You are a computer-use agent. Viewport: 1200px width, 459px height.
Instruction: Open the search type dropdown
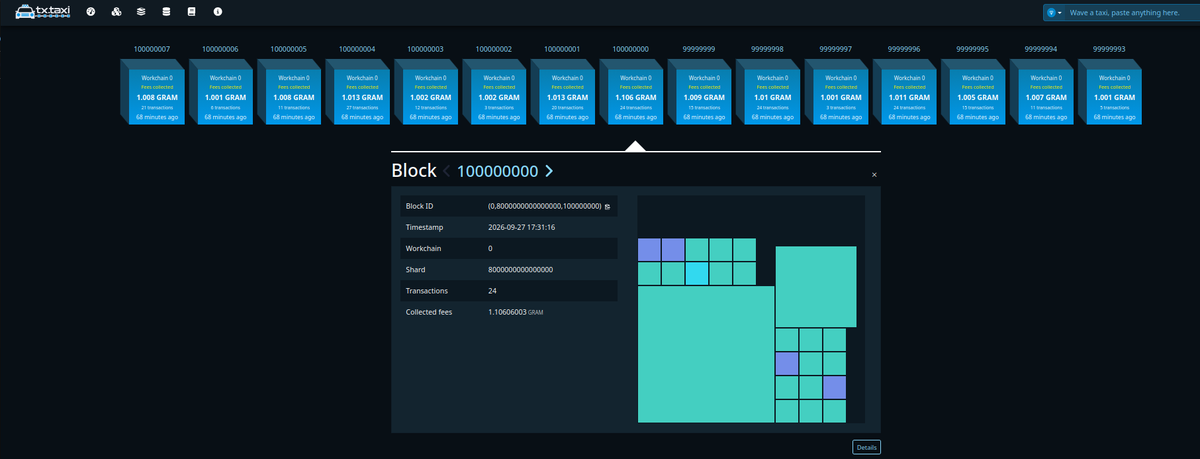(1053, 12)
